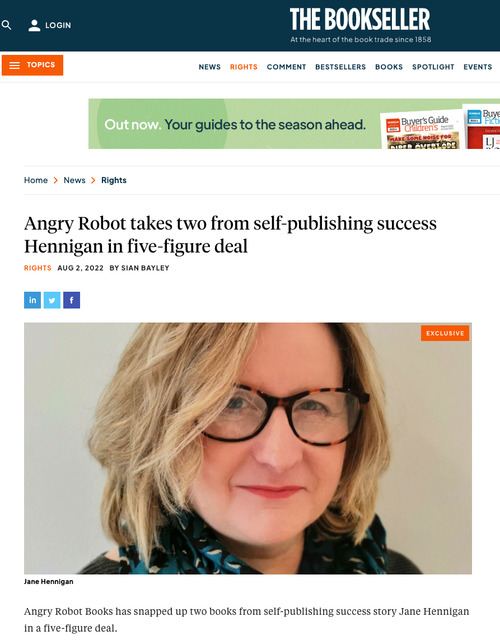Click The Bookseller logo
Viewport: 500px width, 640px height.
360,25
